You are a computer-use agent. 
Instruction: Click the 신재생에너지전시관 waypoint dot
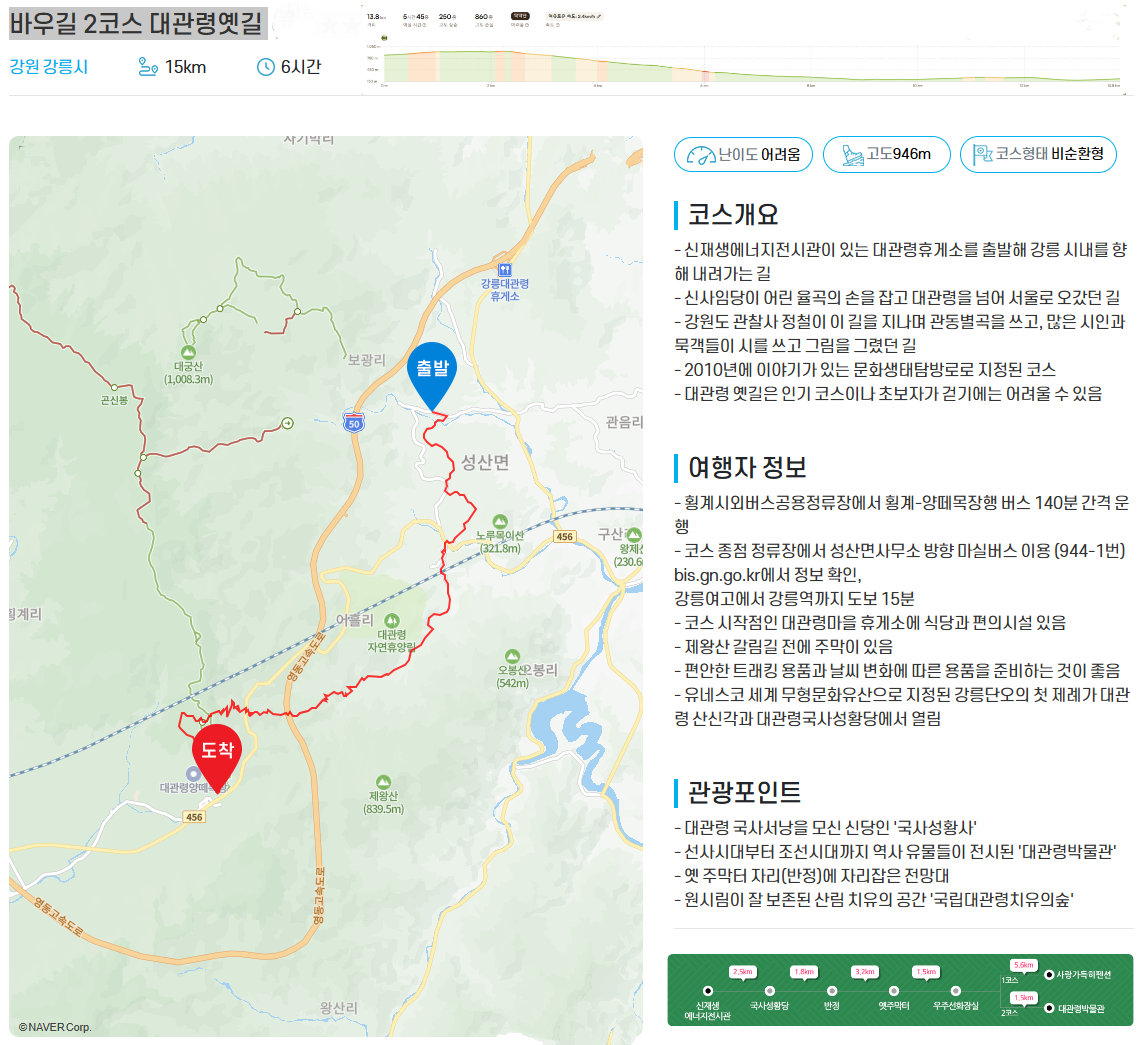click(708, 990)
